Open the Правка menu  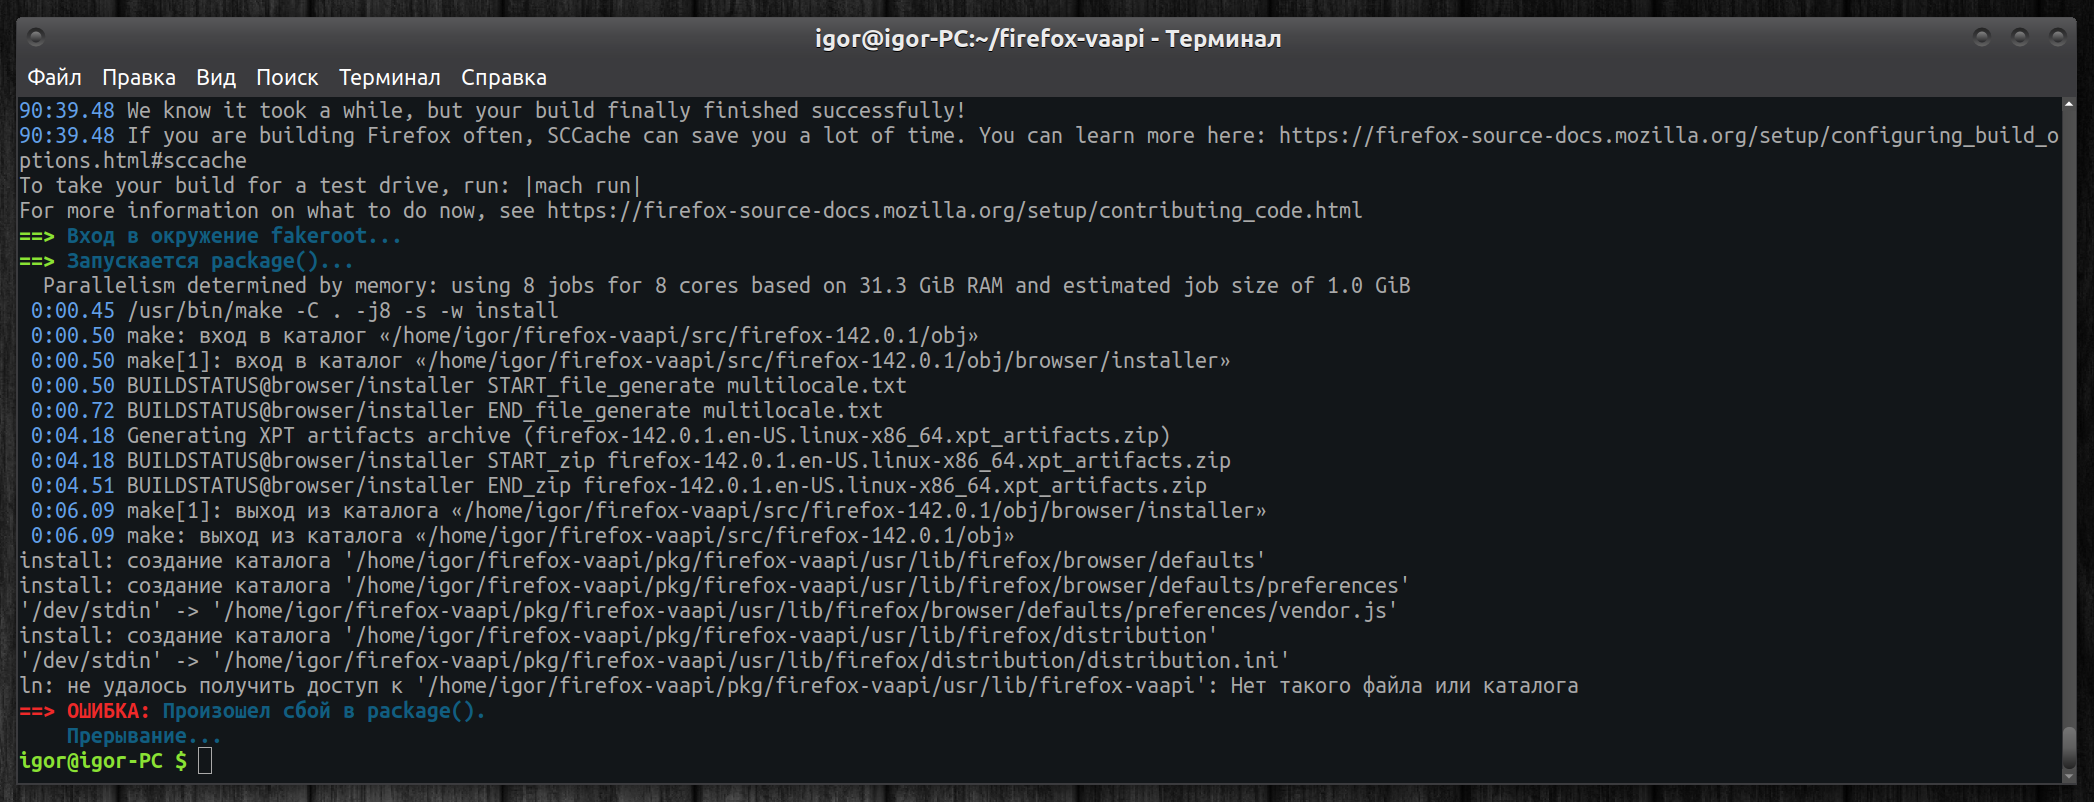139,77
